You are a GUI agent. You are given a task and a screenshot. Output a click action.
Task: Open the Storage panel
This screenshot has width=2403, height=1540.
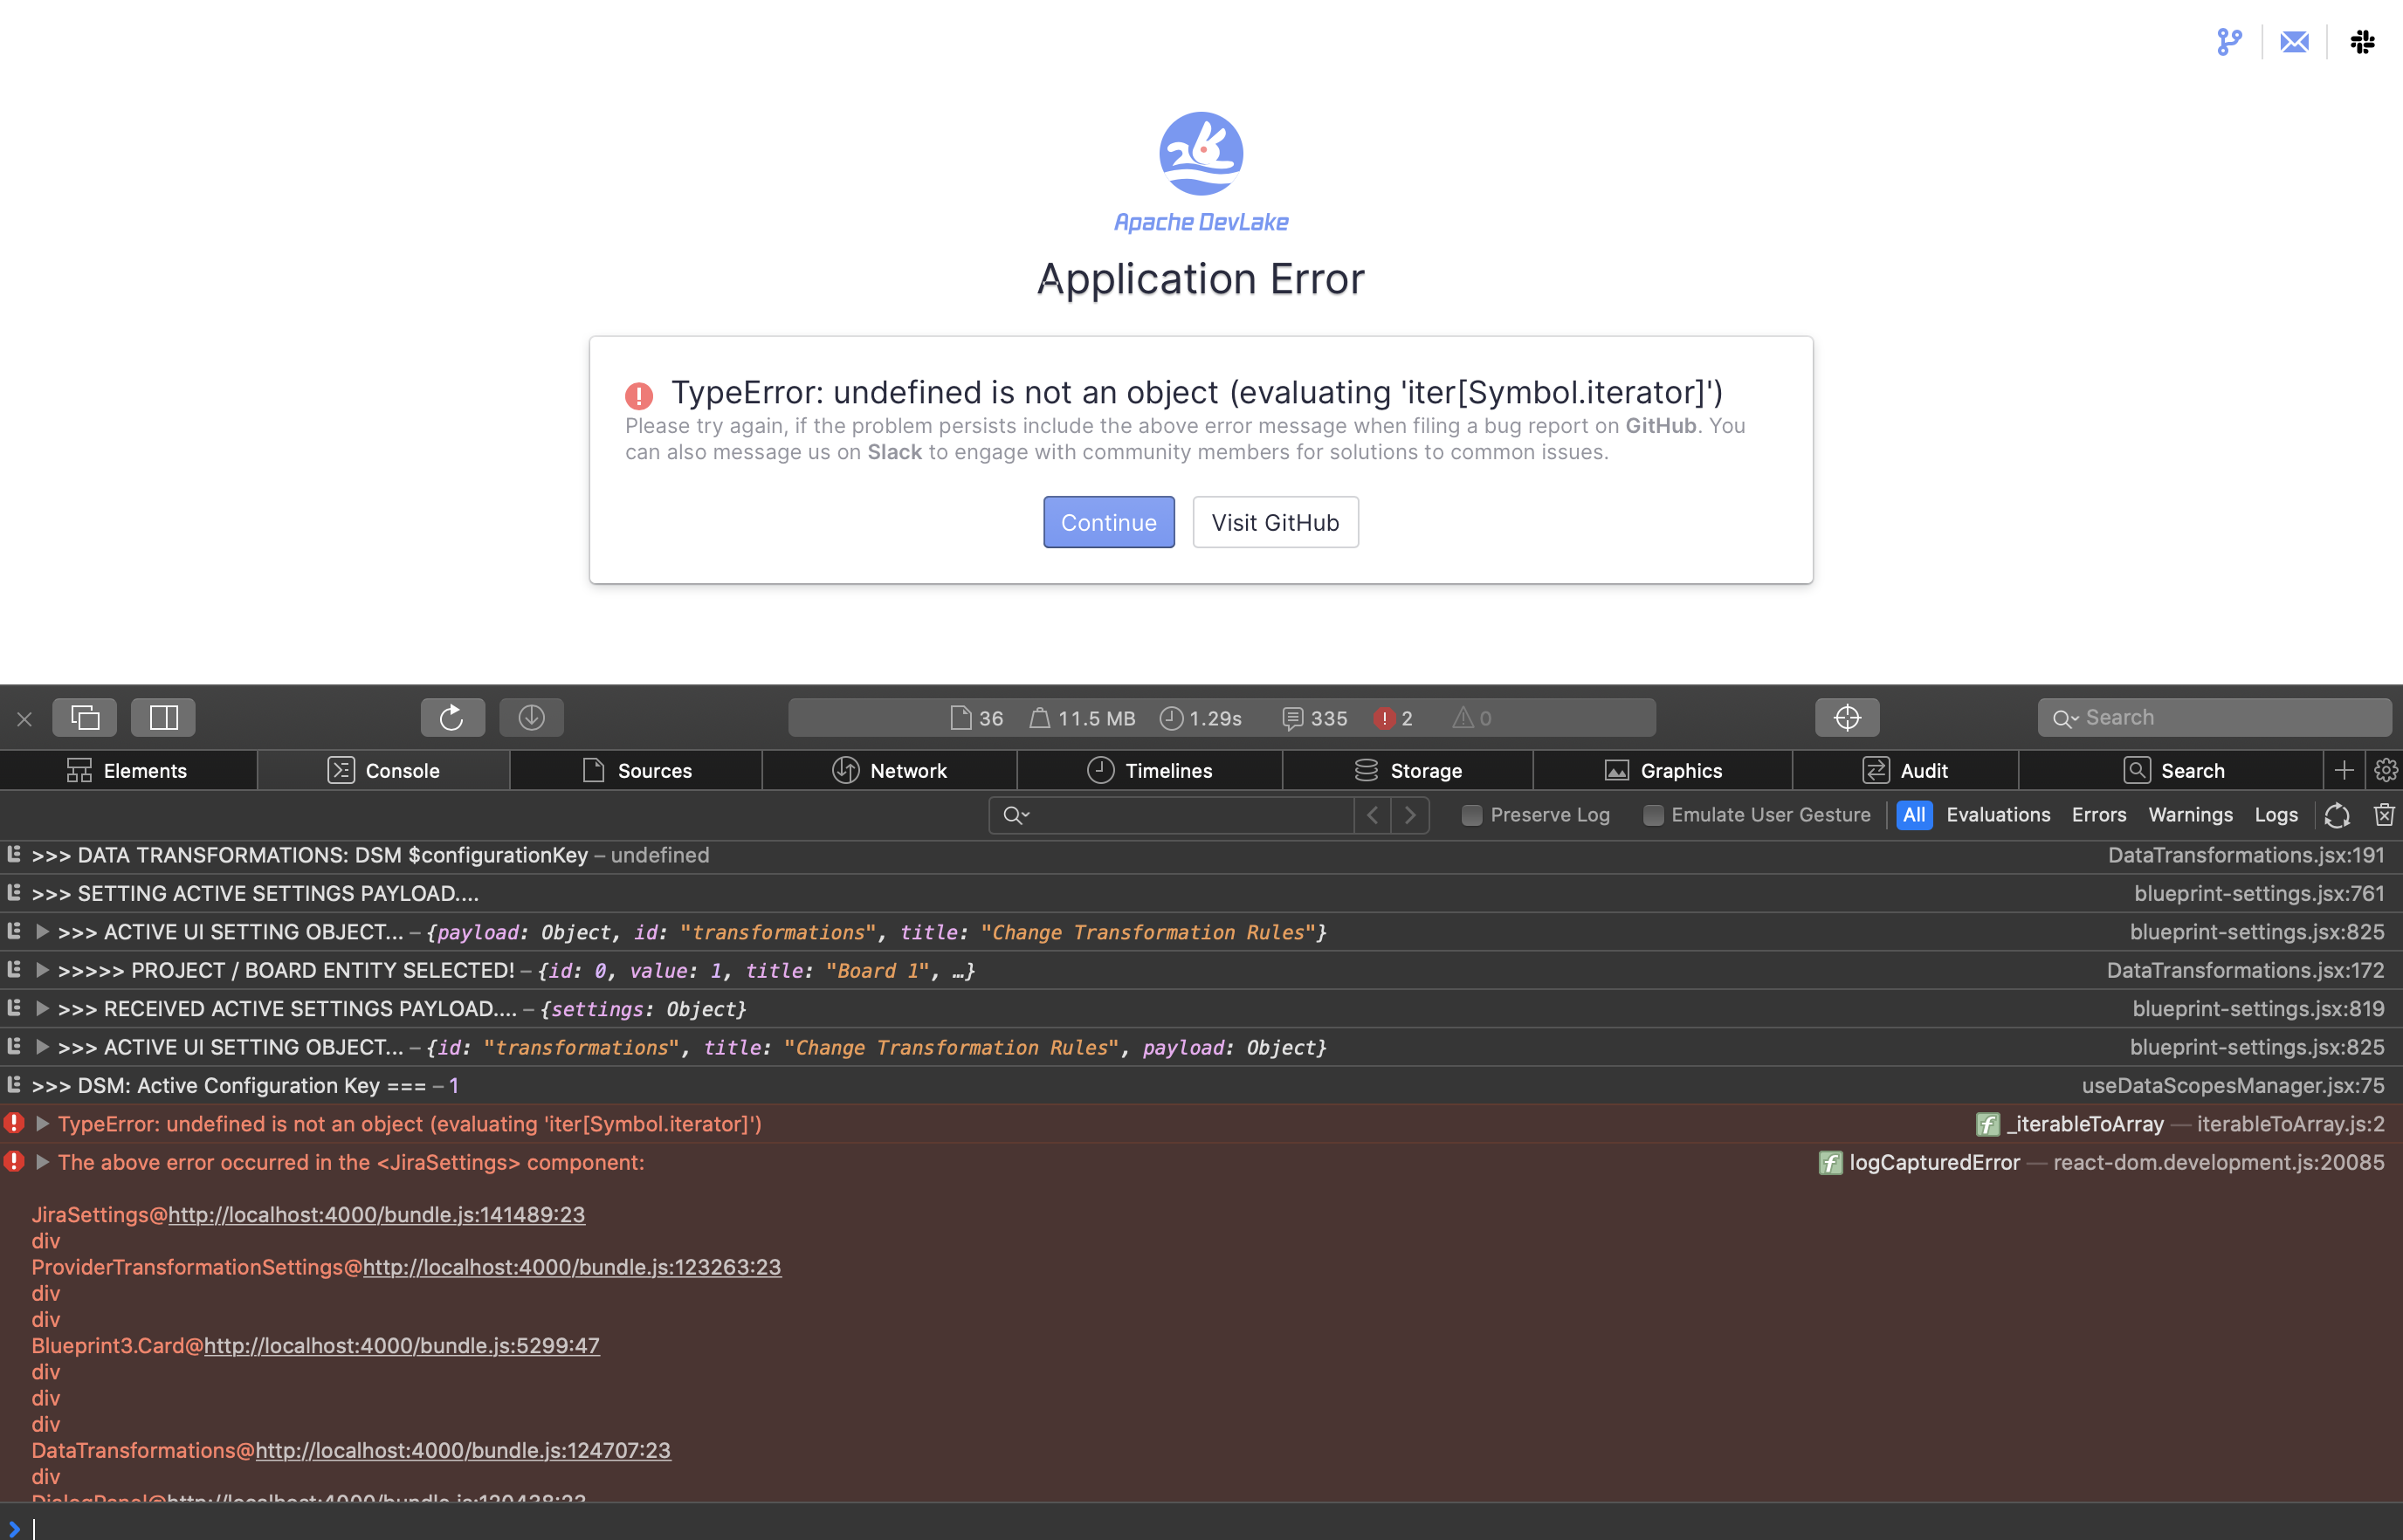pyautogui.click(x=1410, y=770)
